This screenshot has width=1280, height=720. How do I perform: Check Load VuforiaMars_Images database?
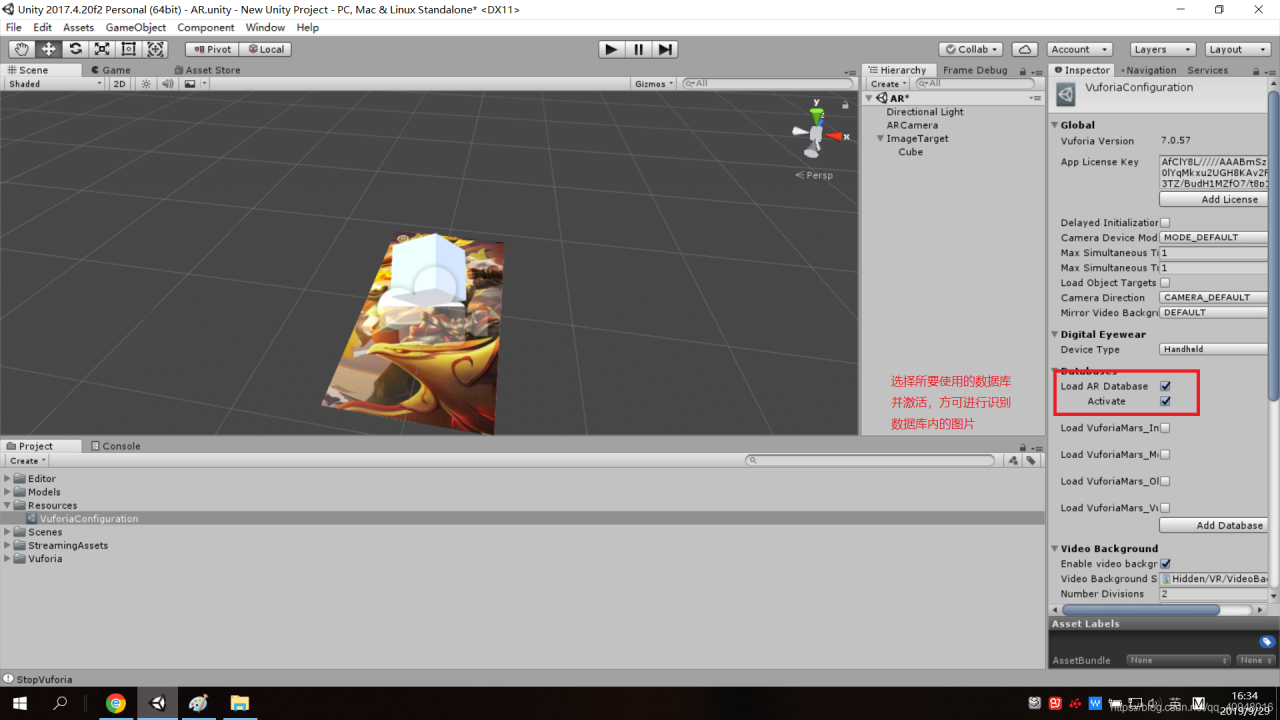click(x=1165, y=428)
